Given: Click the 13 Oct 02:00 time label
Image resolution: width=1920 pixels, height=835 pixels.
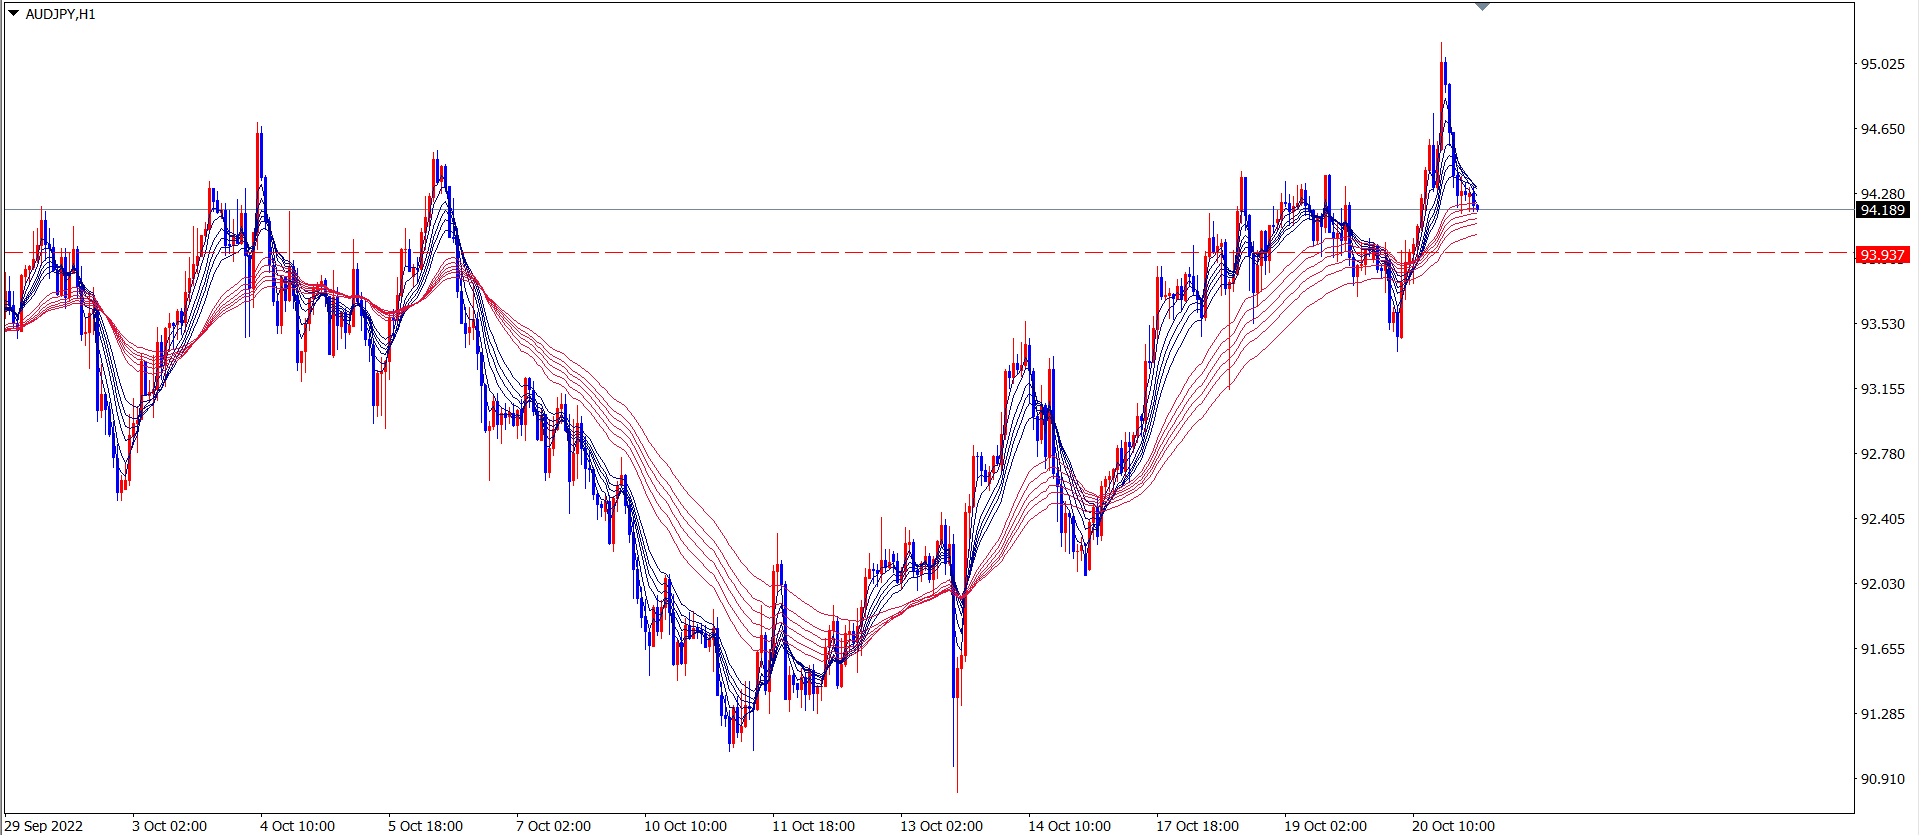Looking at the screenshot, I should [942, 826].
